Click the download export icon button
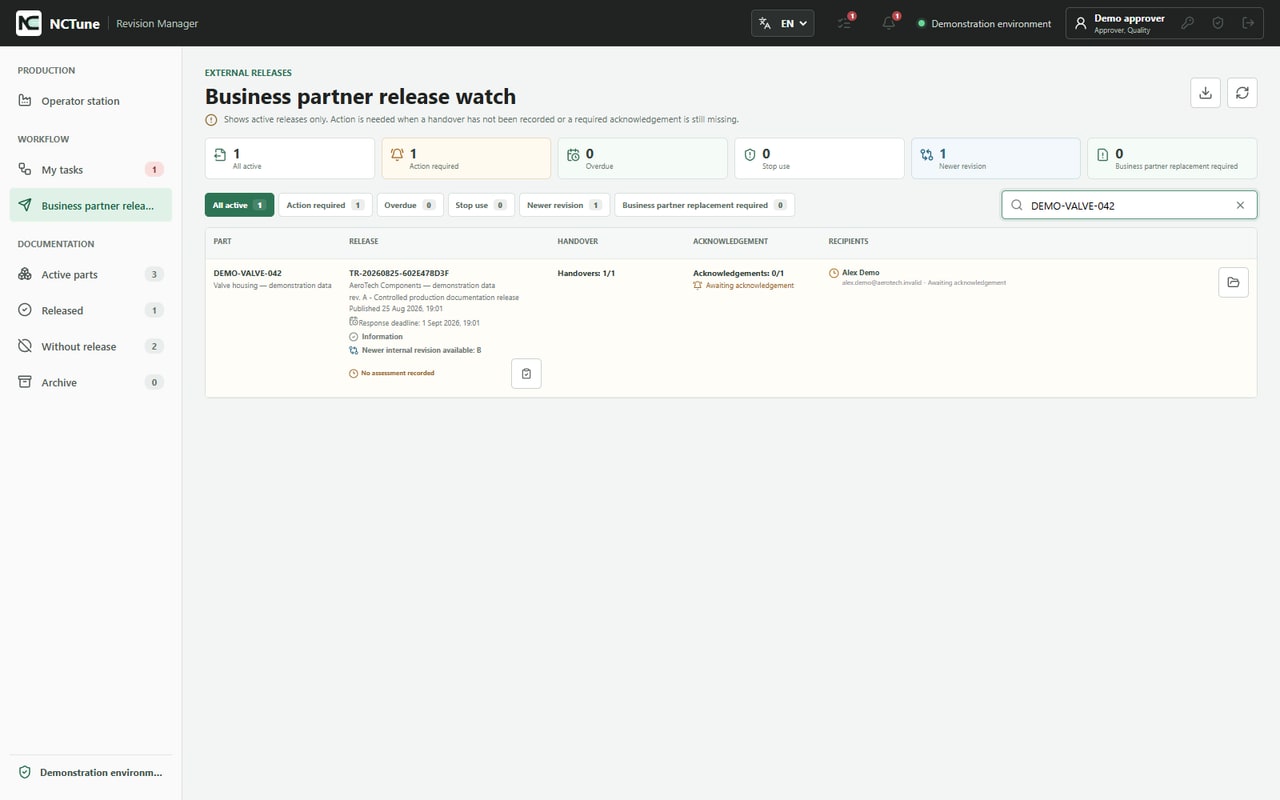The width and height of the screenshot is (1280, 800). (x=1206, y=93)
